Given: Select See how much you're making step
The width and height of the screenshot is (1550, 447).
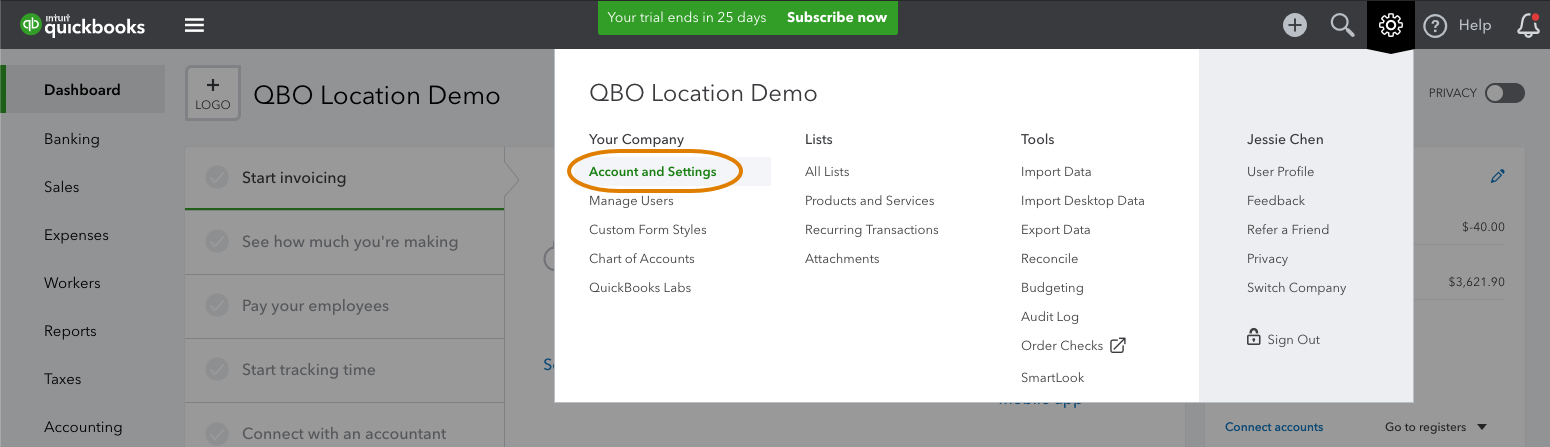Looking at the screenshot, I should coord(344,242).
